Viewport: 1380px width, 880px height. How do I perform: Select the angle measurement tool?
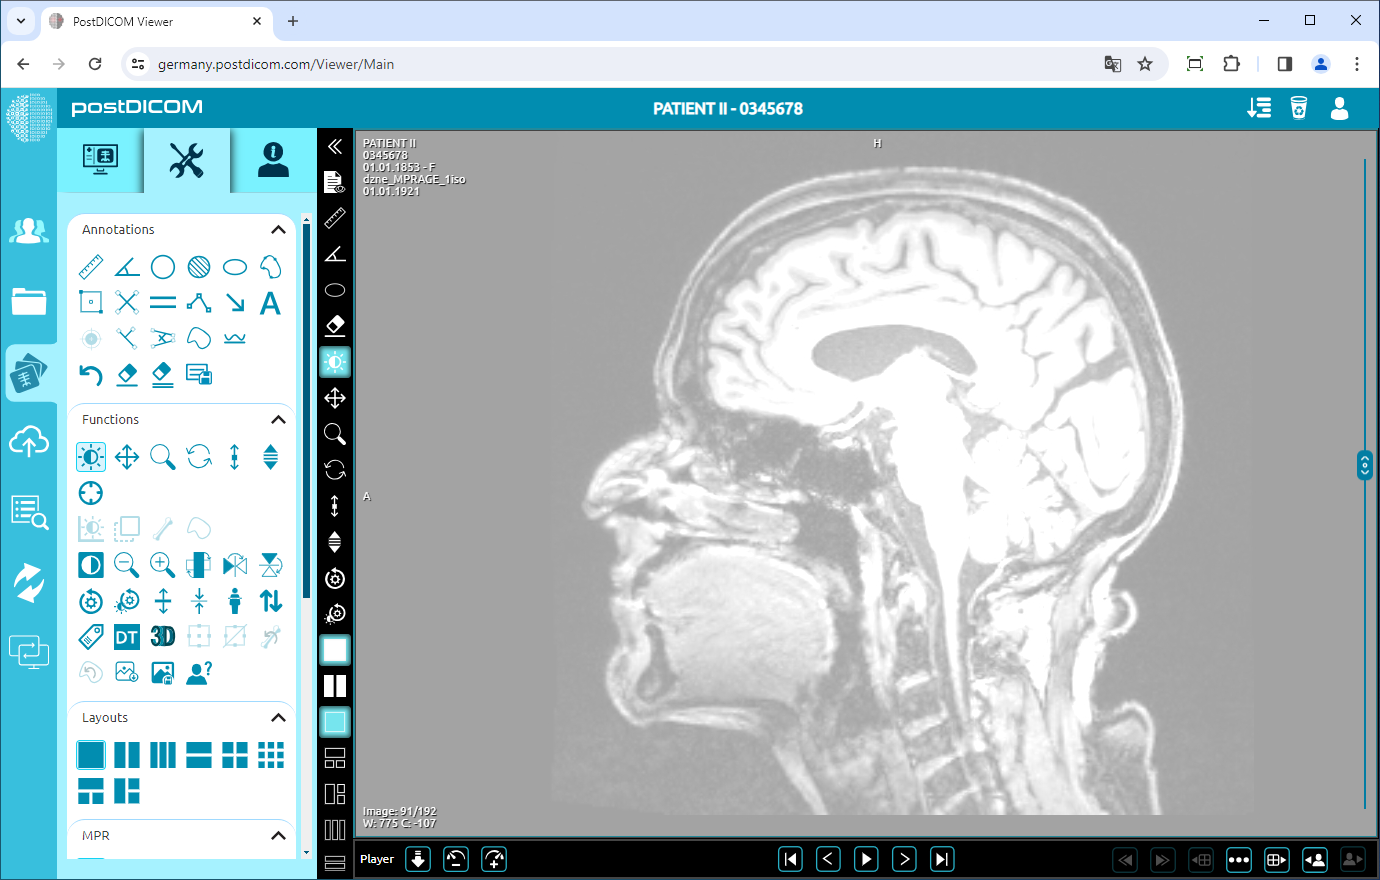pyautogui.click(x=126, y=266)
